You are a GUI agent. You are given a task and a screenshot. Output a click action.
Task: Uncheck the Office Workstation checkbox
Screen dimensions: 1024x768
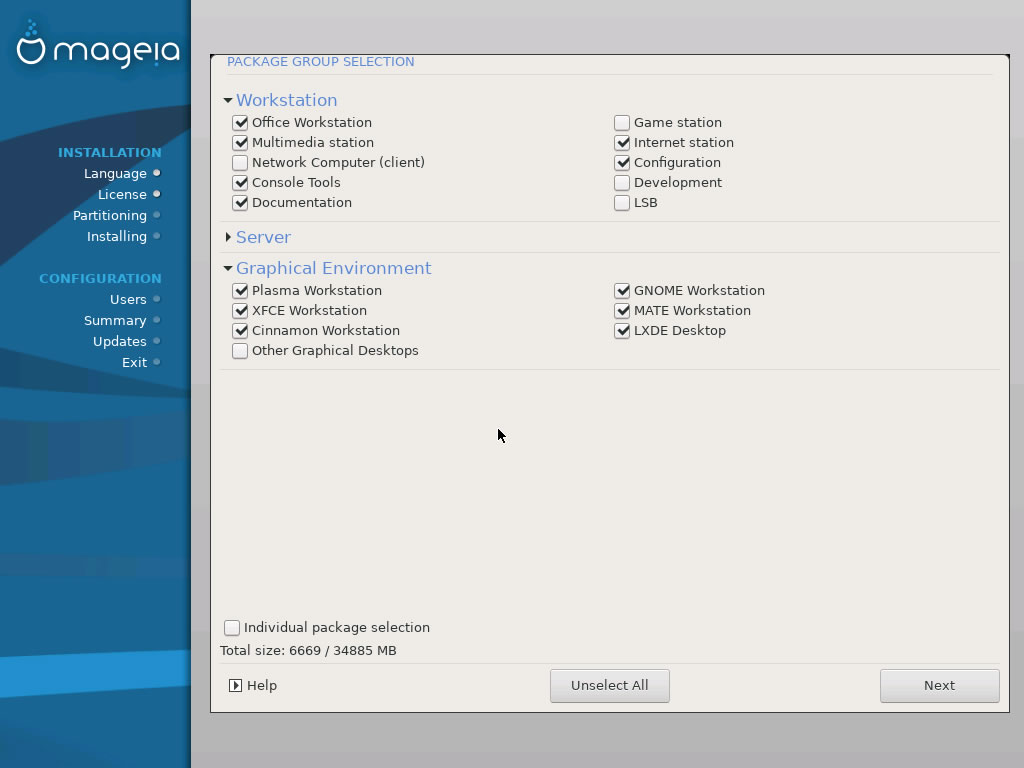[x=240, y=123]
